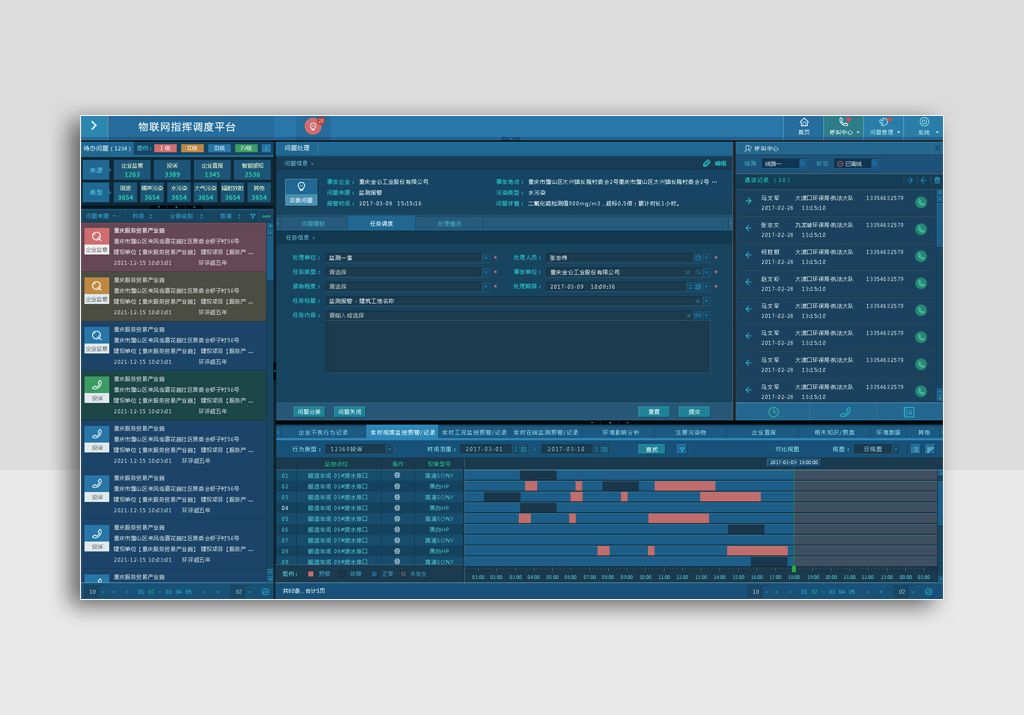Image resolution: width=1024 pixels, height=715 pixels.
Task: Click the 提交 submit button
Action: point(693,411)
